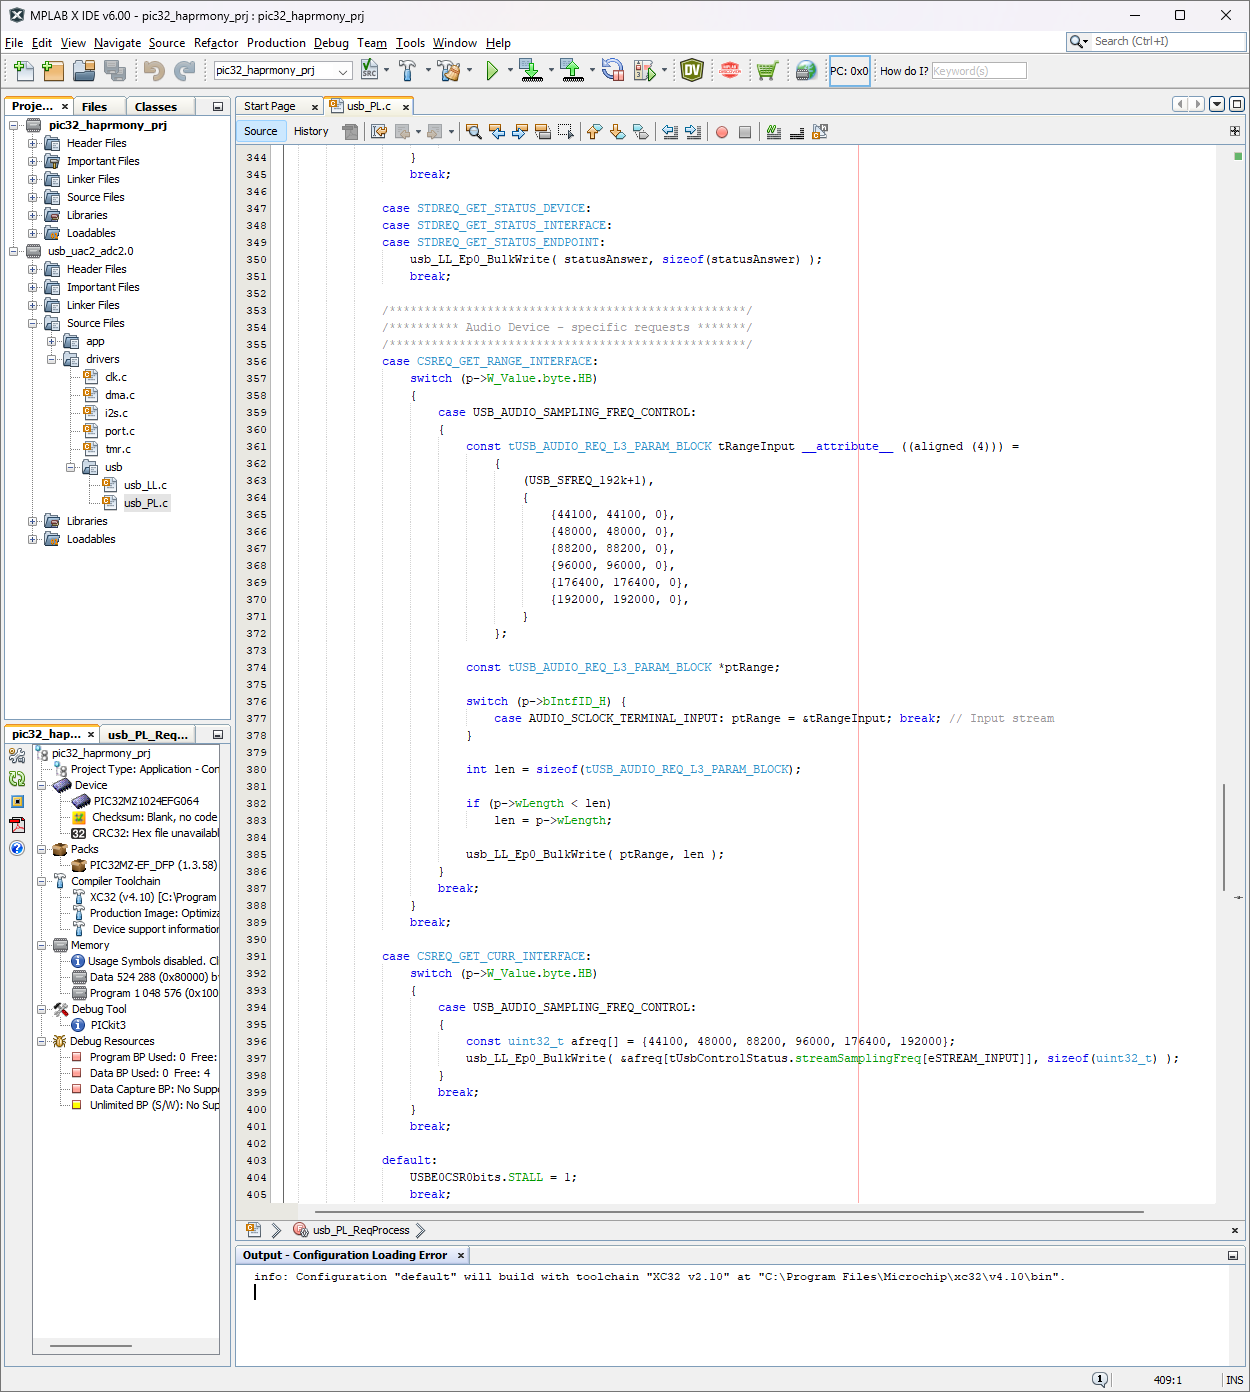1250x1392 pixels.
Task: Click Clean and Build Project icon
Action: pyautogui.click(x=449, y=71)
